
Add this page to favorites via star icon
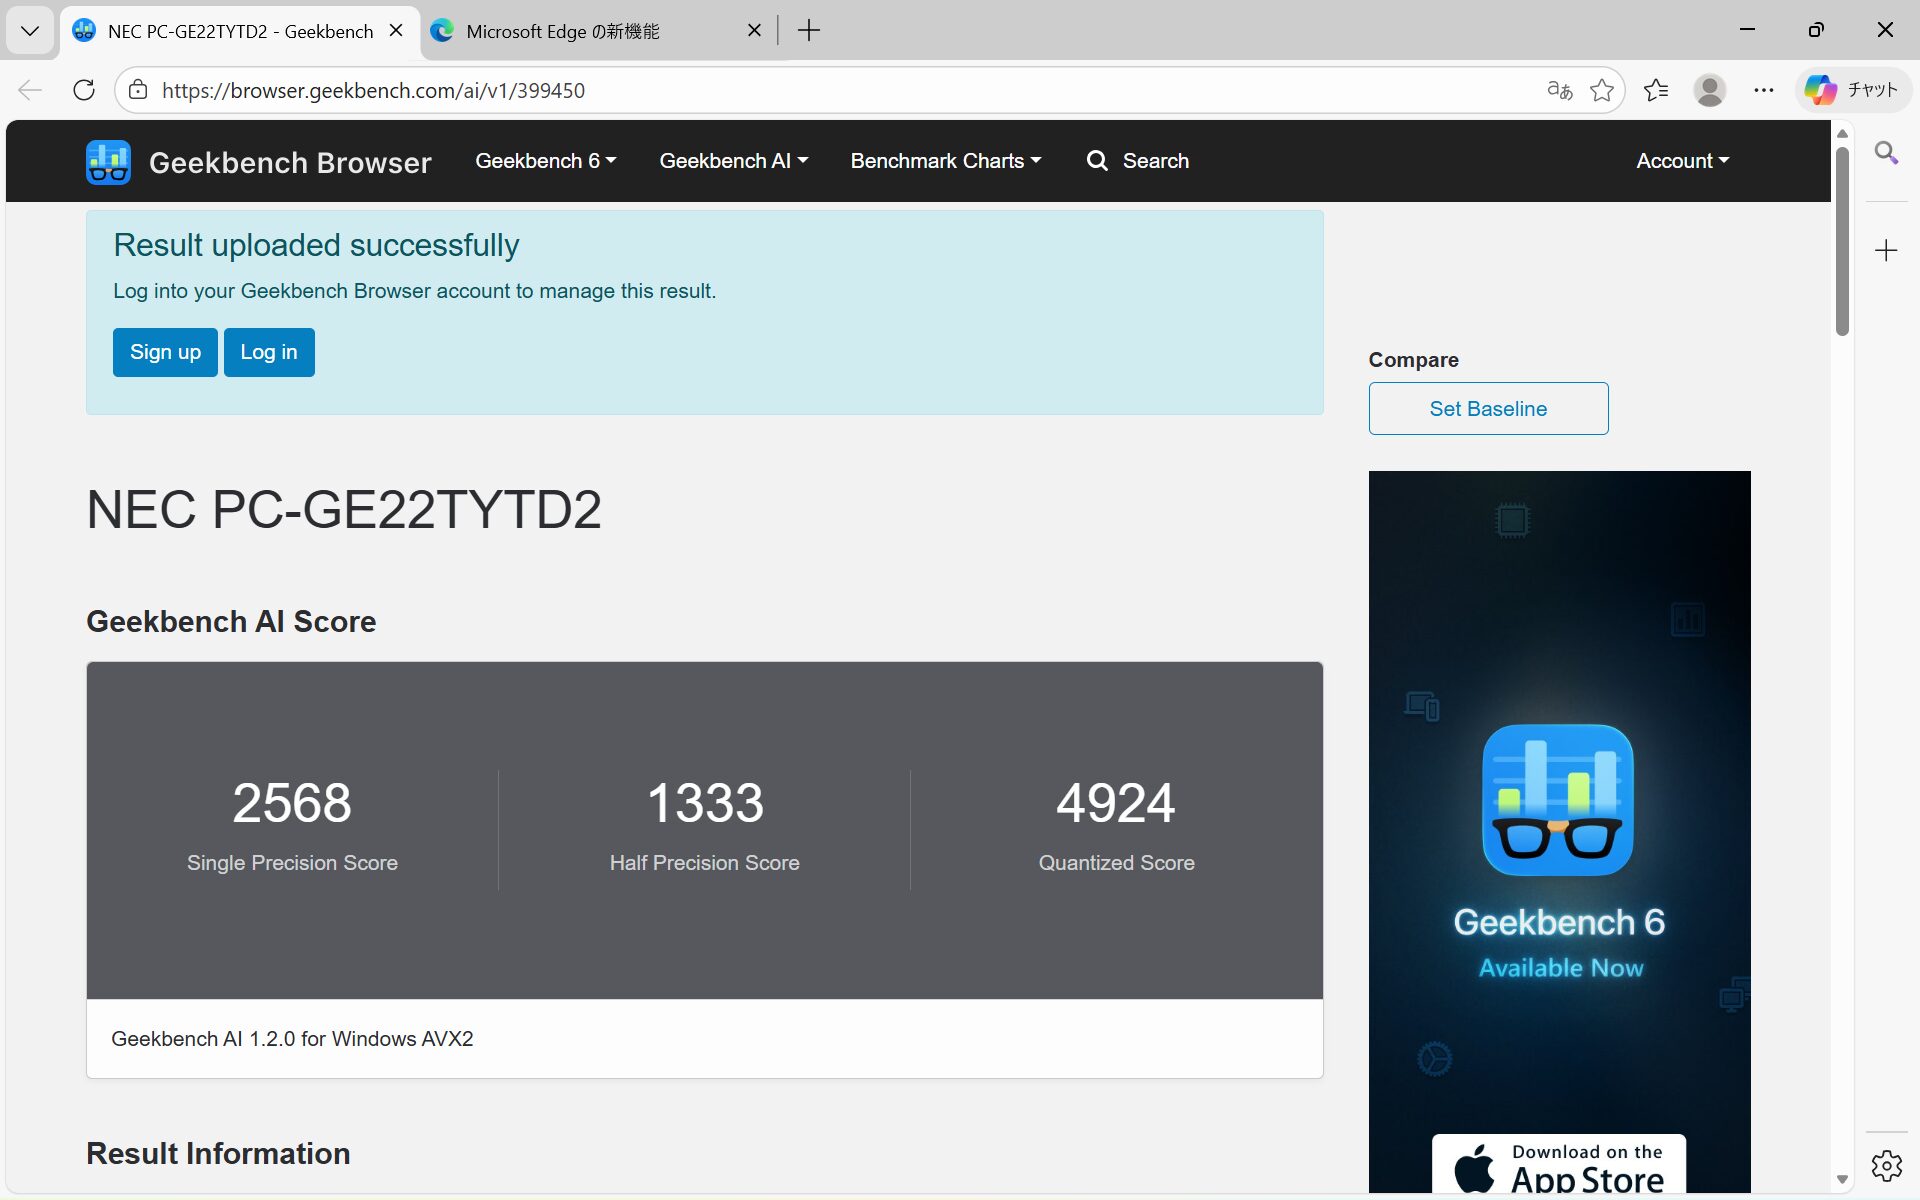(x=1602, y=90)
